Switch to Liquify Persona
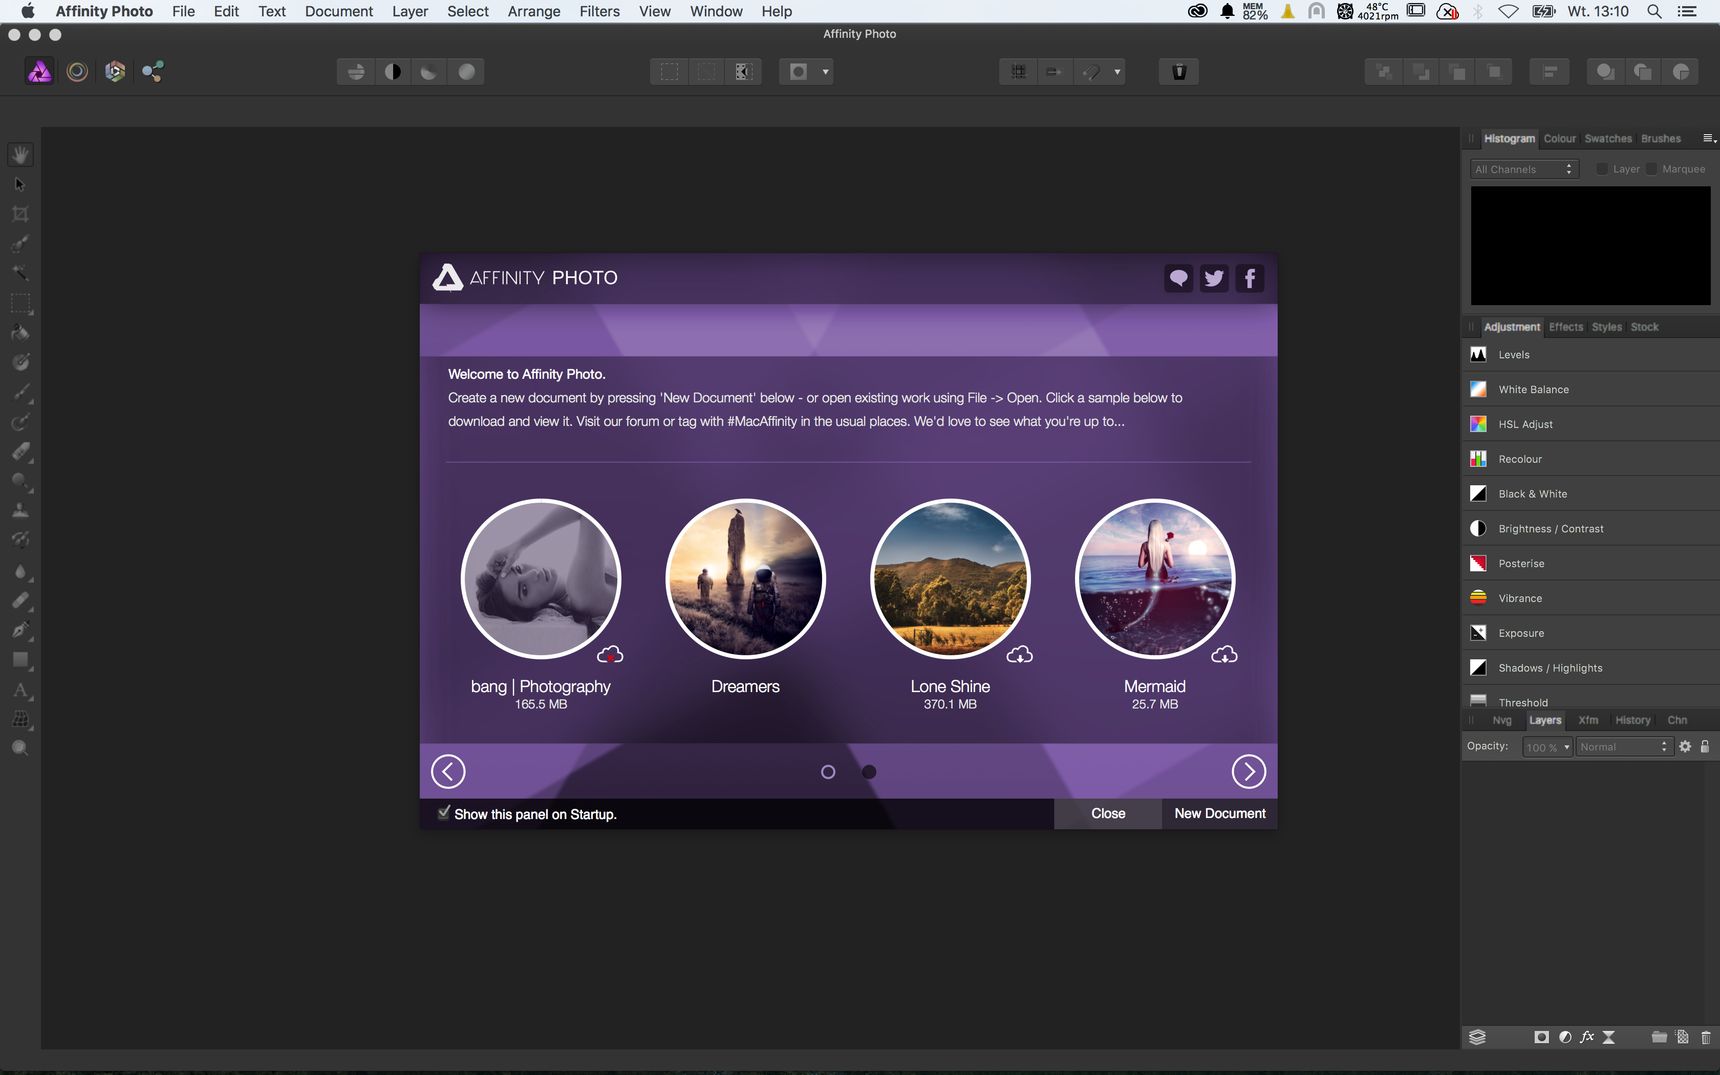 (77, 72)
